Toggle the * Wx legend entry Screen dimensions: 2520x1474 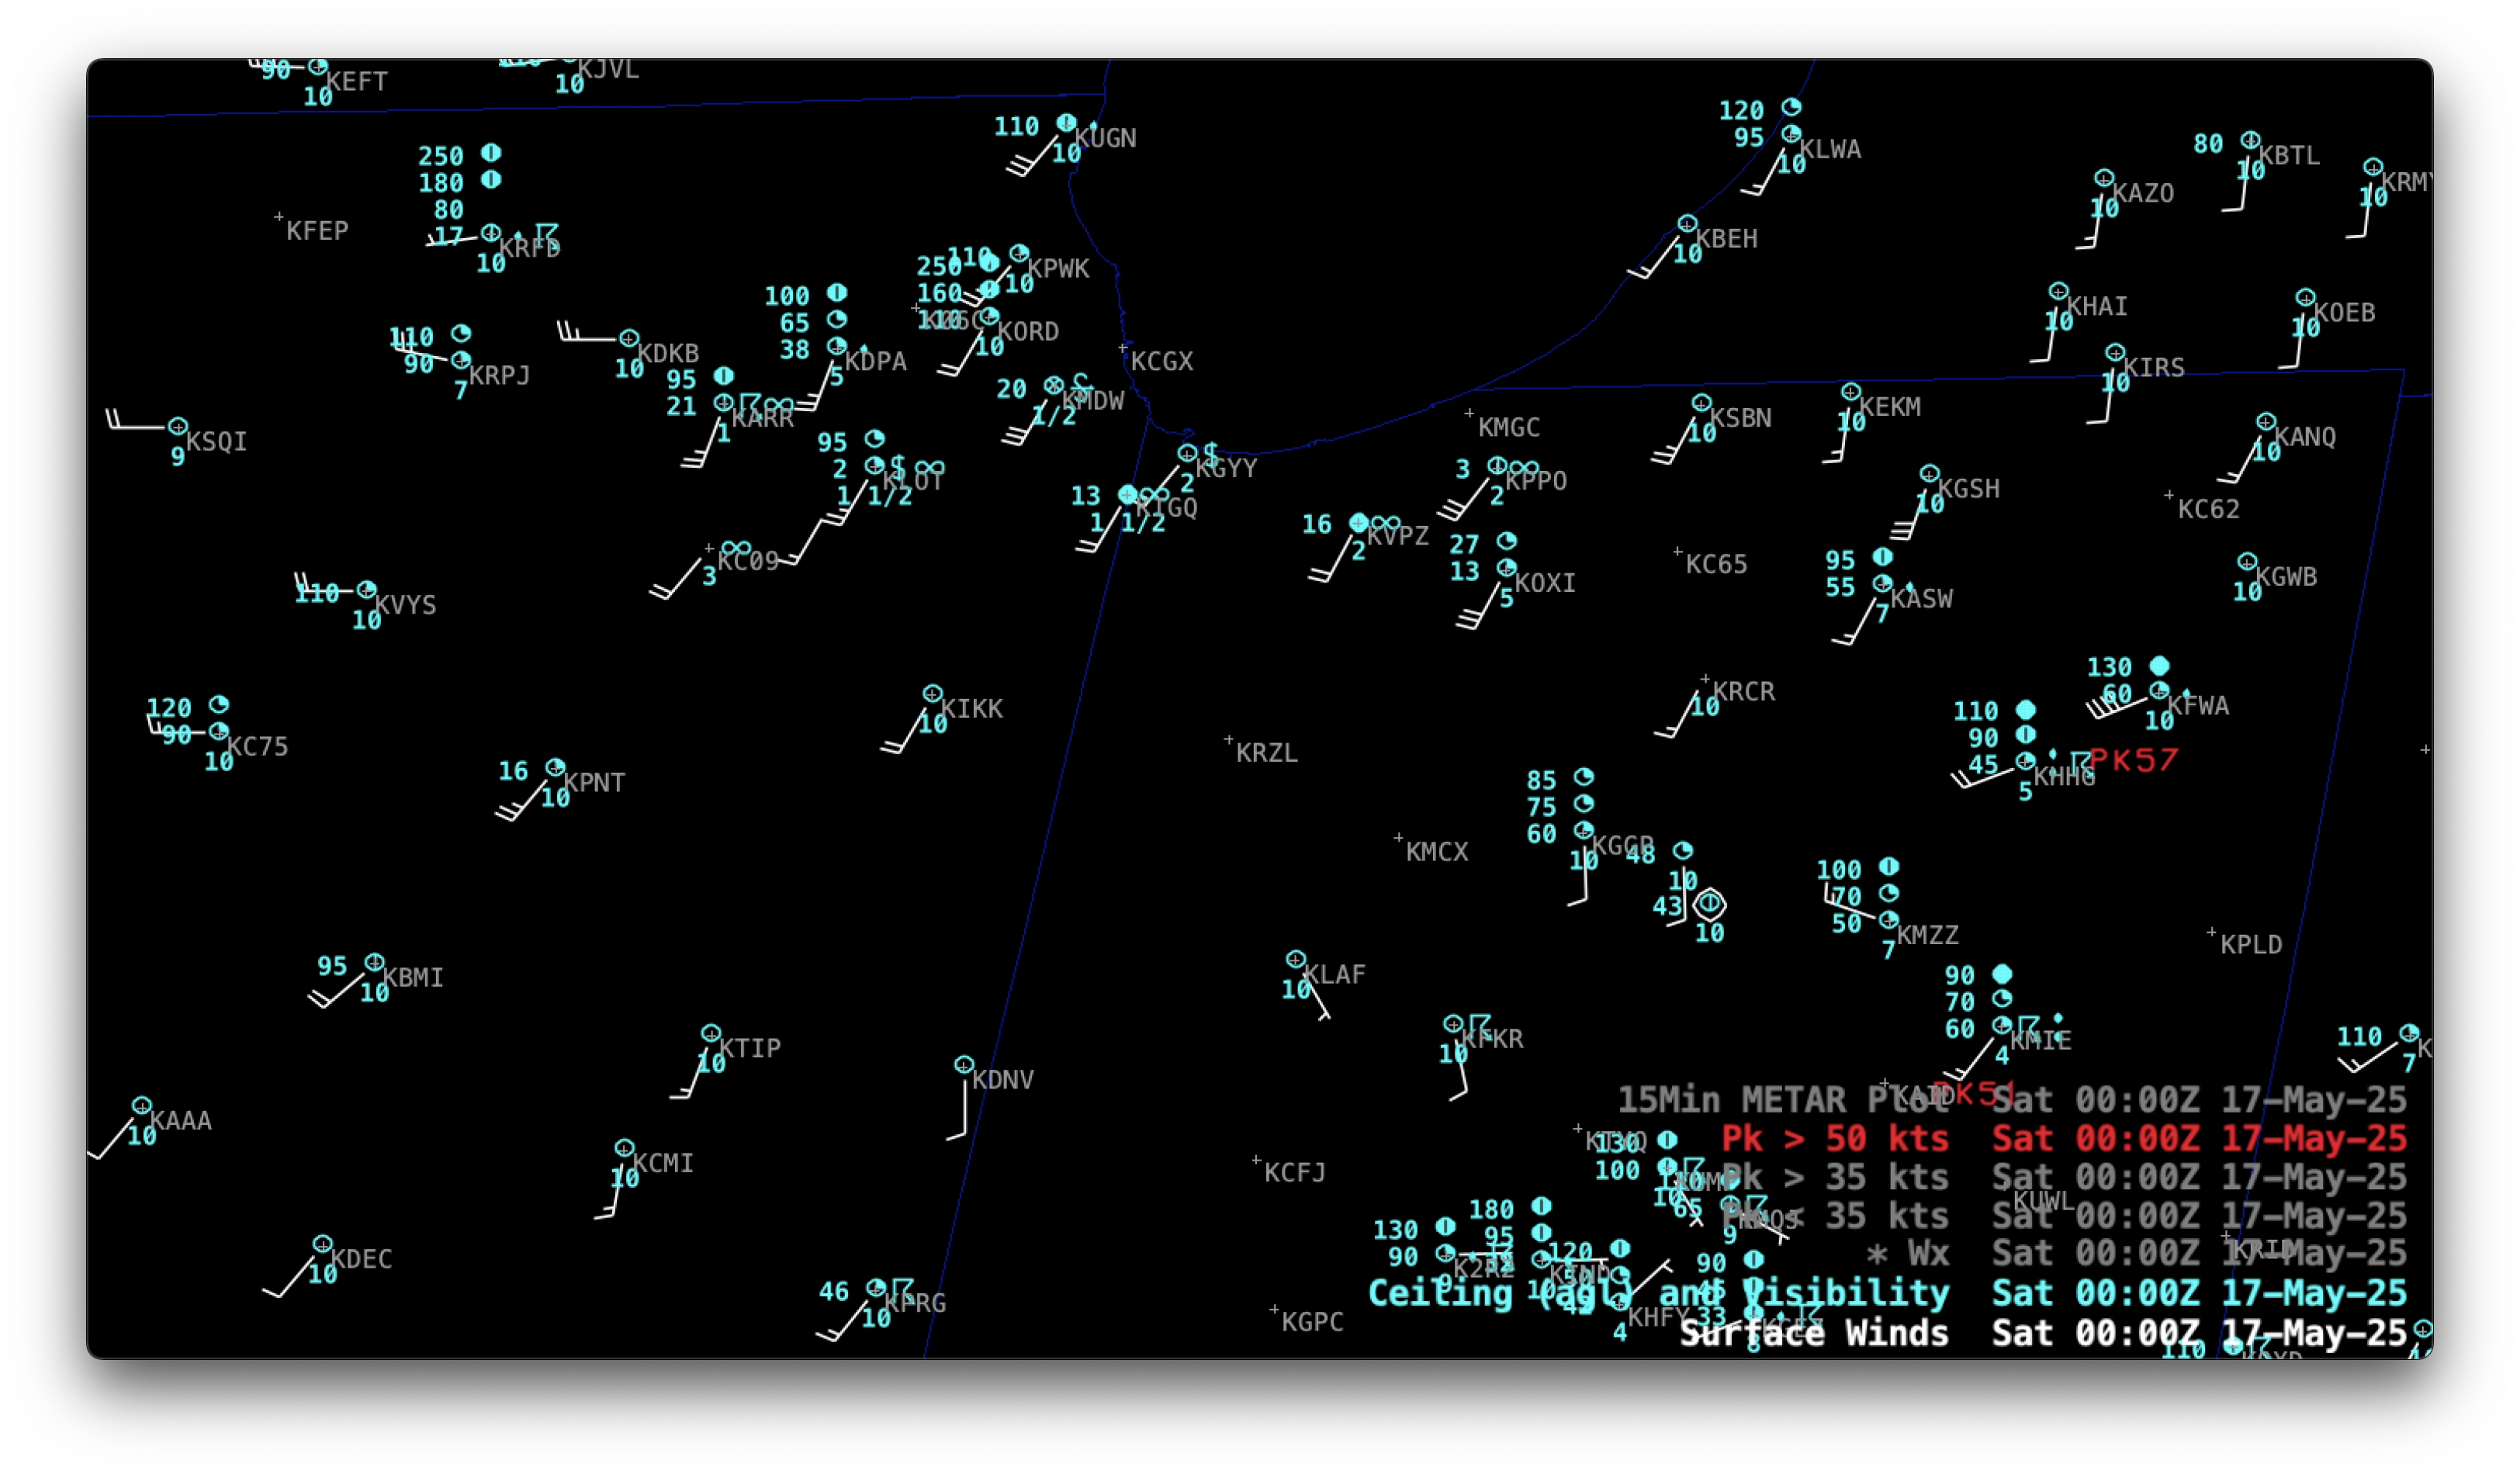[2136, 1254]
